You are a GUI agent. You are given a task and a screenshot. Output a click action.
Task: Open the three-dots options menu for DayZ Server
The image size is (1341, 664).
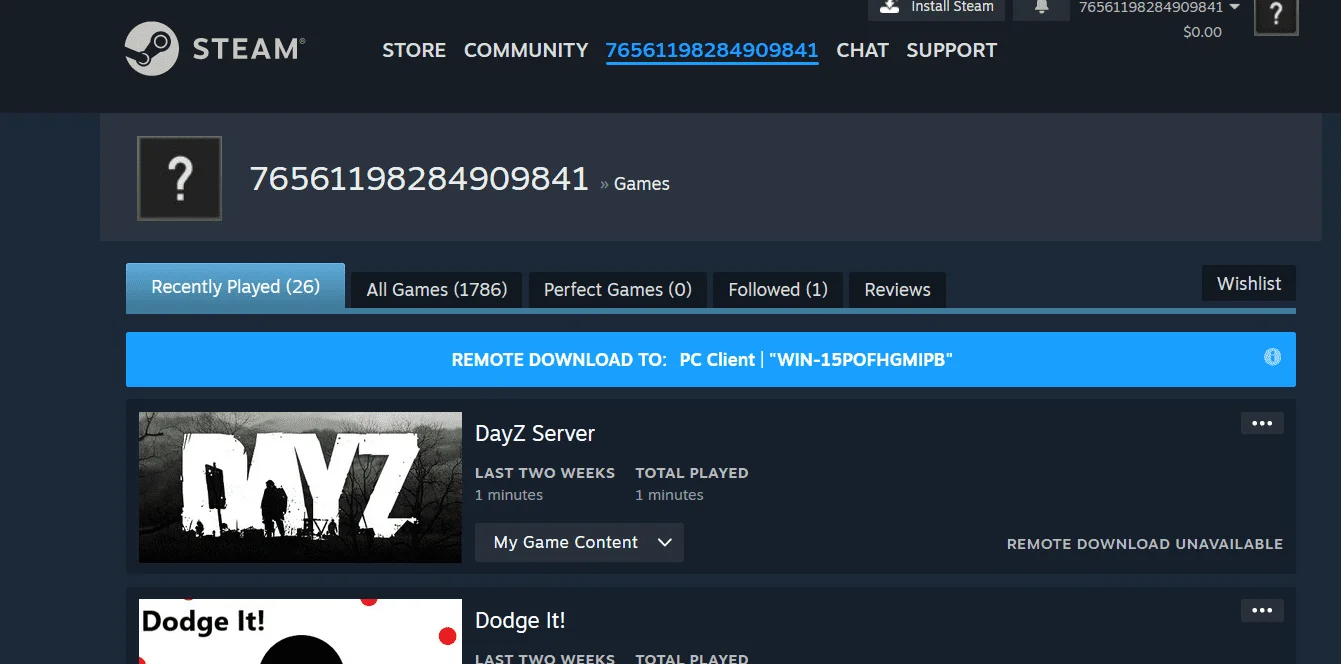tap(1262, 423)
